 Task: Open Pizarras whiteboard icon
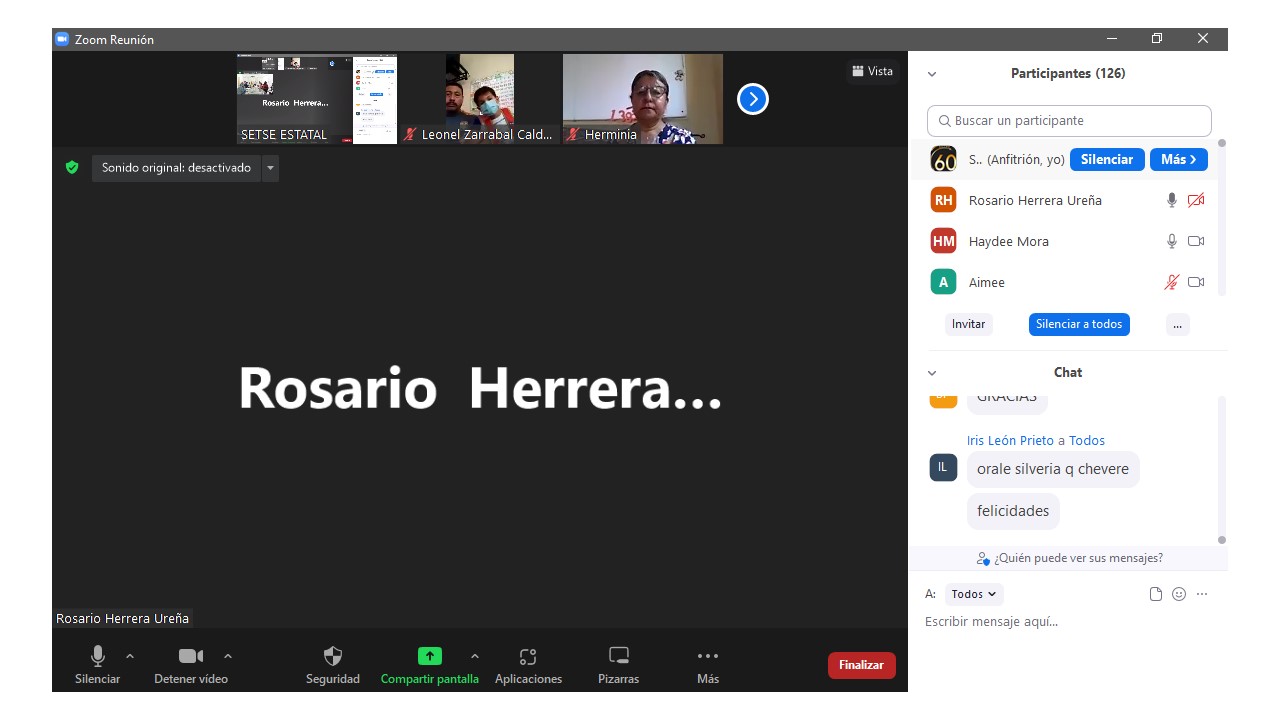(619, 657)
